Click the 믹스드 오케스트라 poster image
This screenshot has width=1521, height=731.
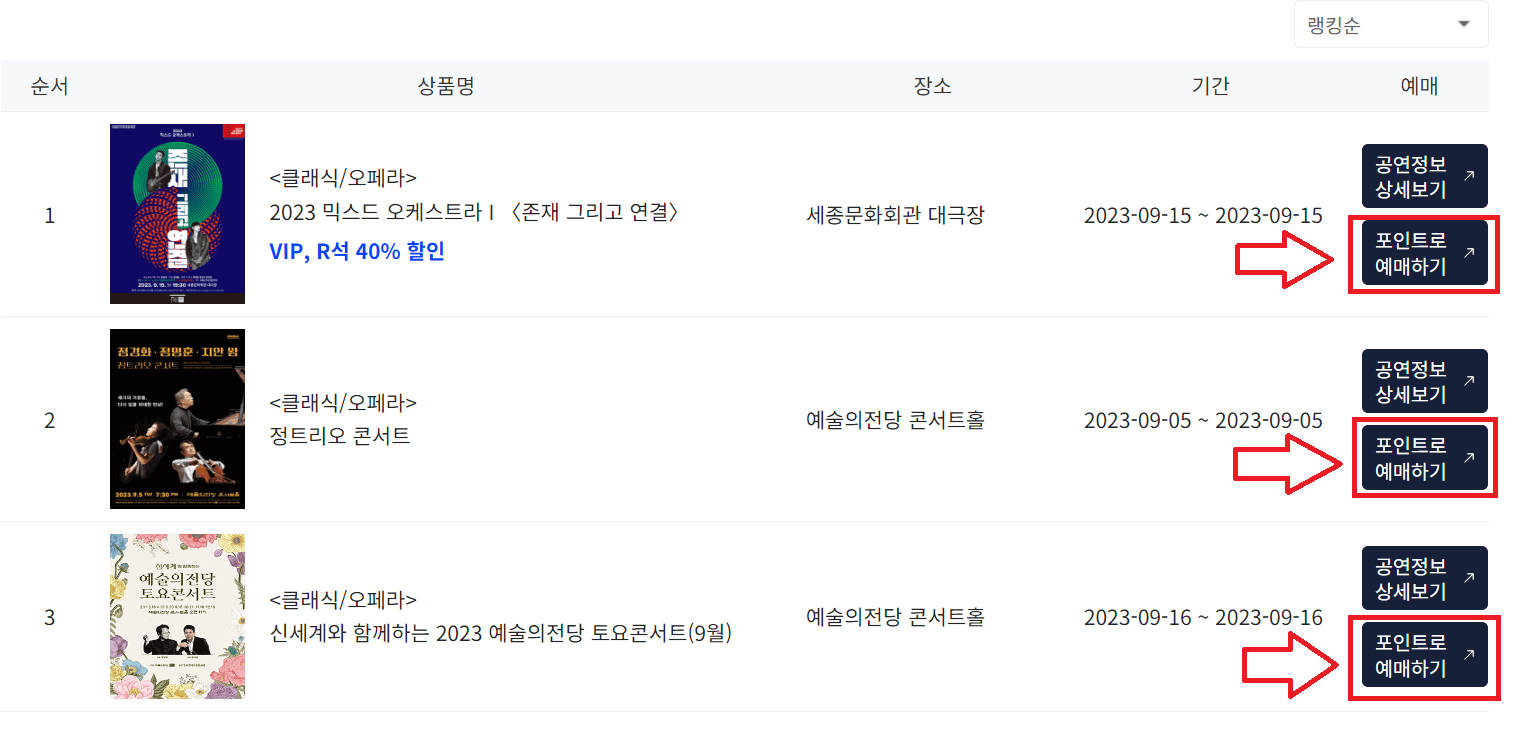pyautogui.click(x=176, y=214)
